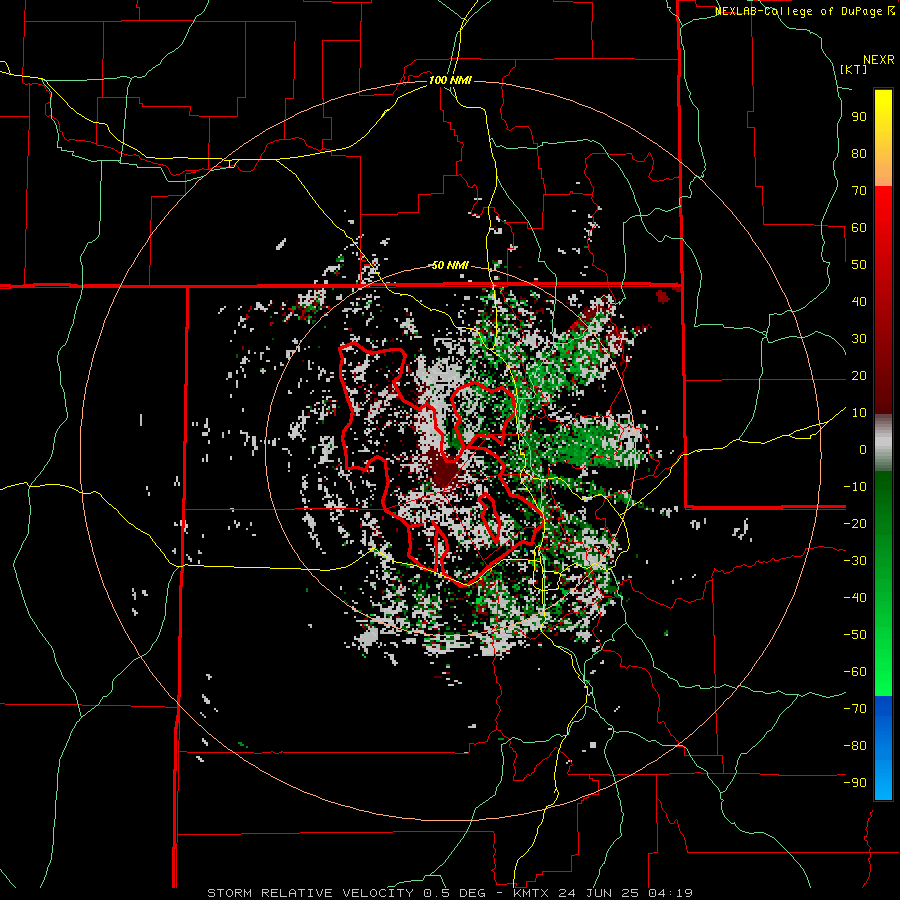Click the 60 value on velocity scale

click(859, 227)
